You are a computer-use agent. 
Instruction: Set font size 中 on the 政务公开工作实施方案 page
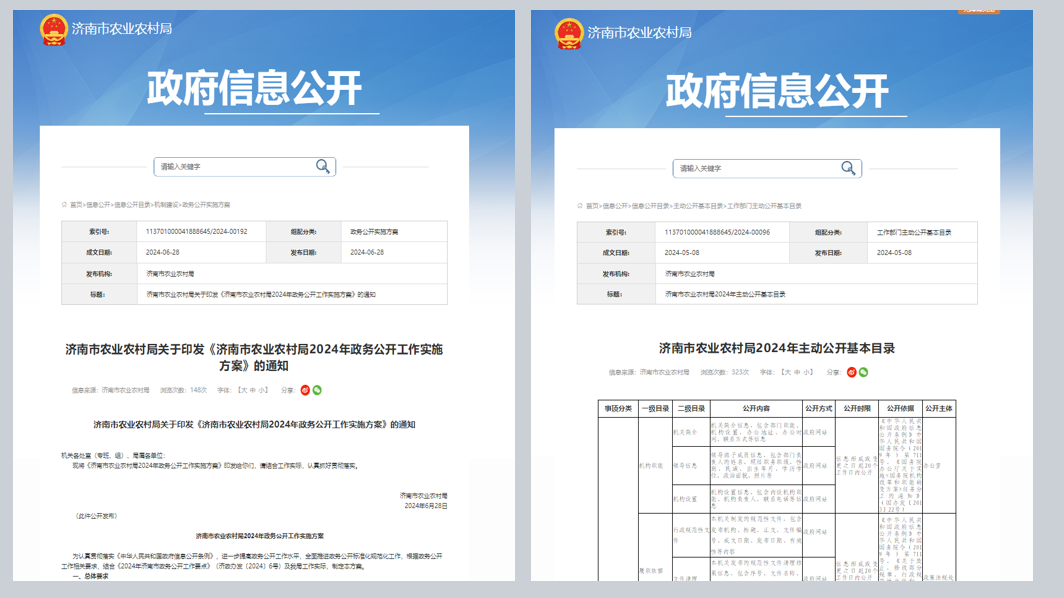252,390
